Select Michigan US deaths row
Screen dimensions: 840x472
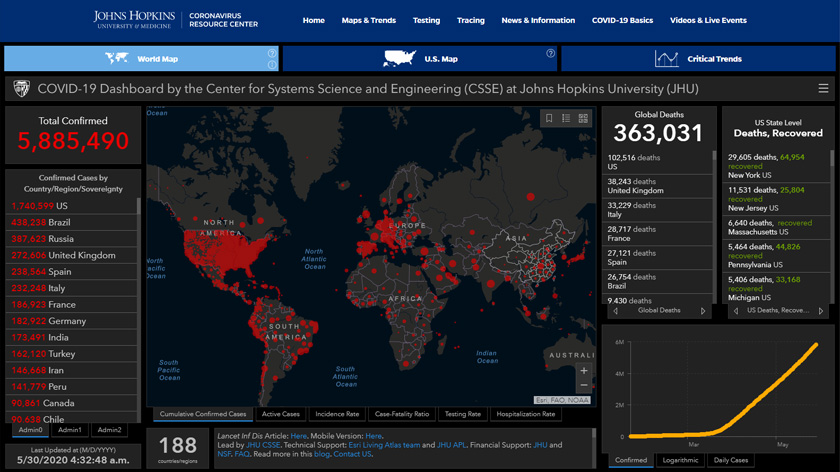[777, 288]
